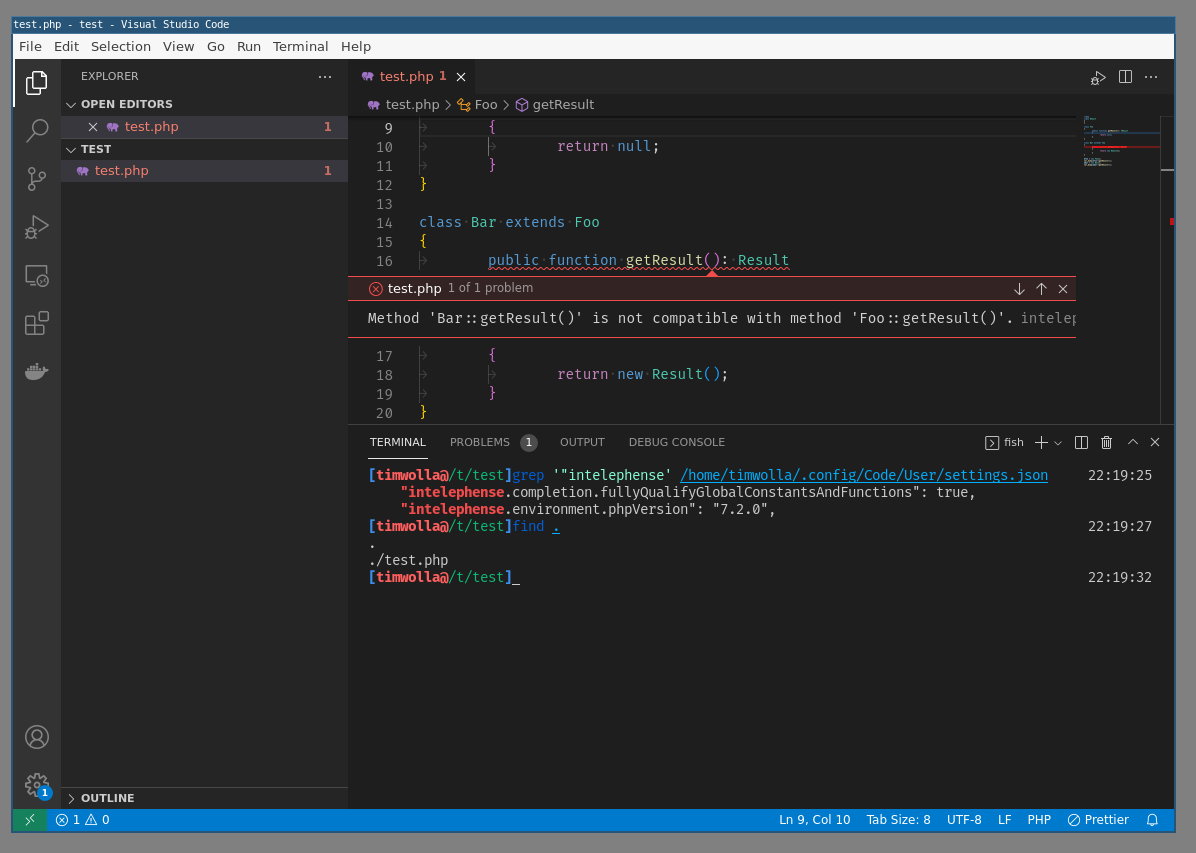Open the terminal launch profile dropdown

pyautogui.click(x=1057, y=442)
